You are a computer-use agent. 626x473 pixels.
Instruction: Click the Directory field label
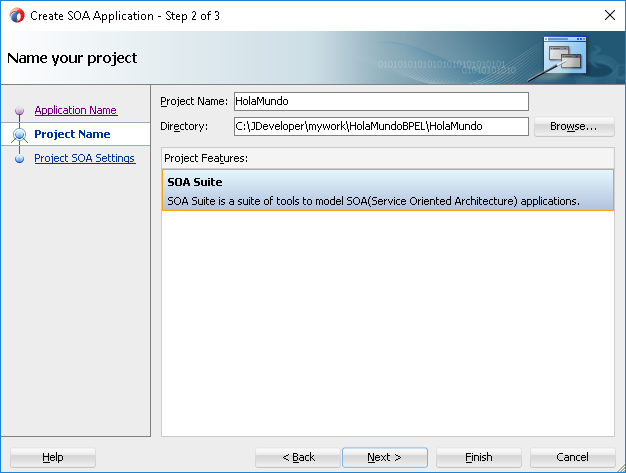(184, 126)
